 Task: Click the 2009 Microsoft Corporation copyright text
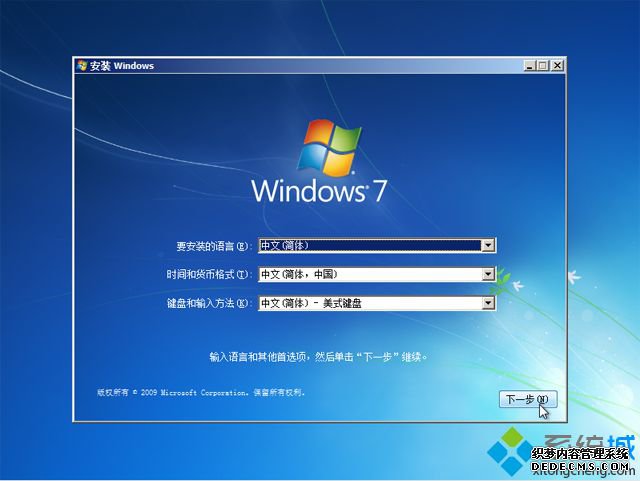click(201, 392)
